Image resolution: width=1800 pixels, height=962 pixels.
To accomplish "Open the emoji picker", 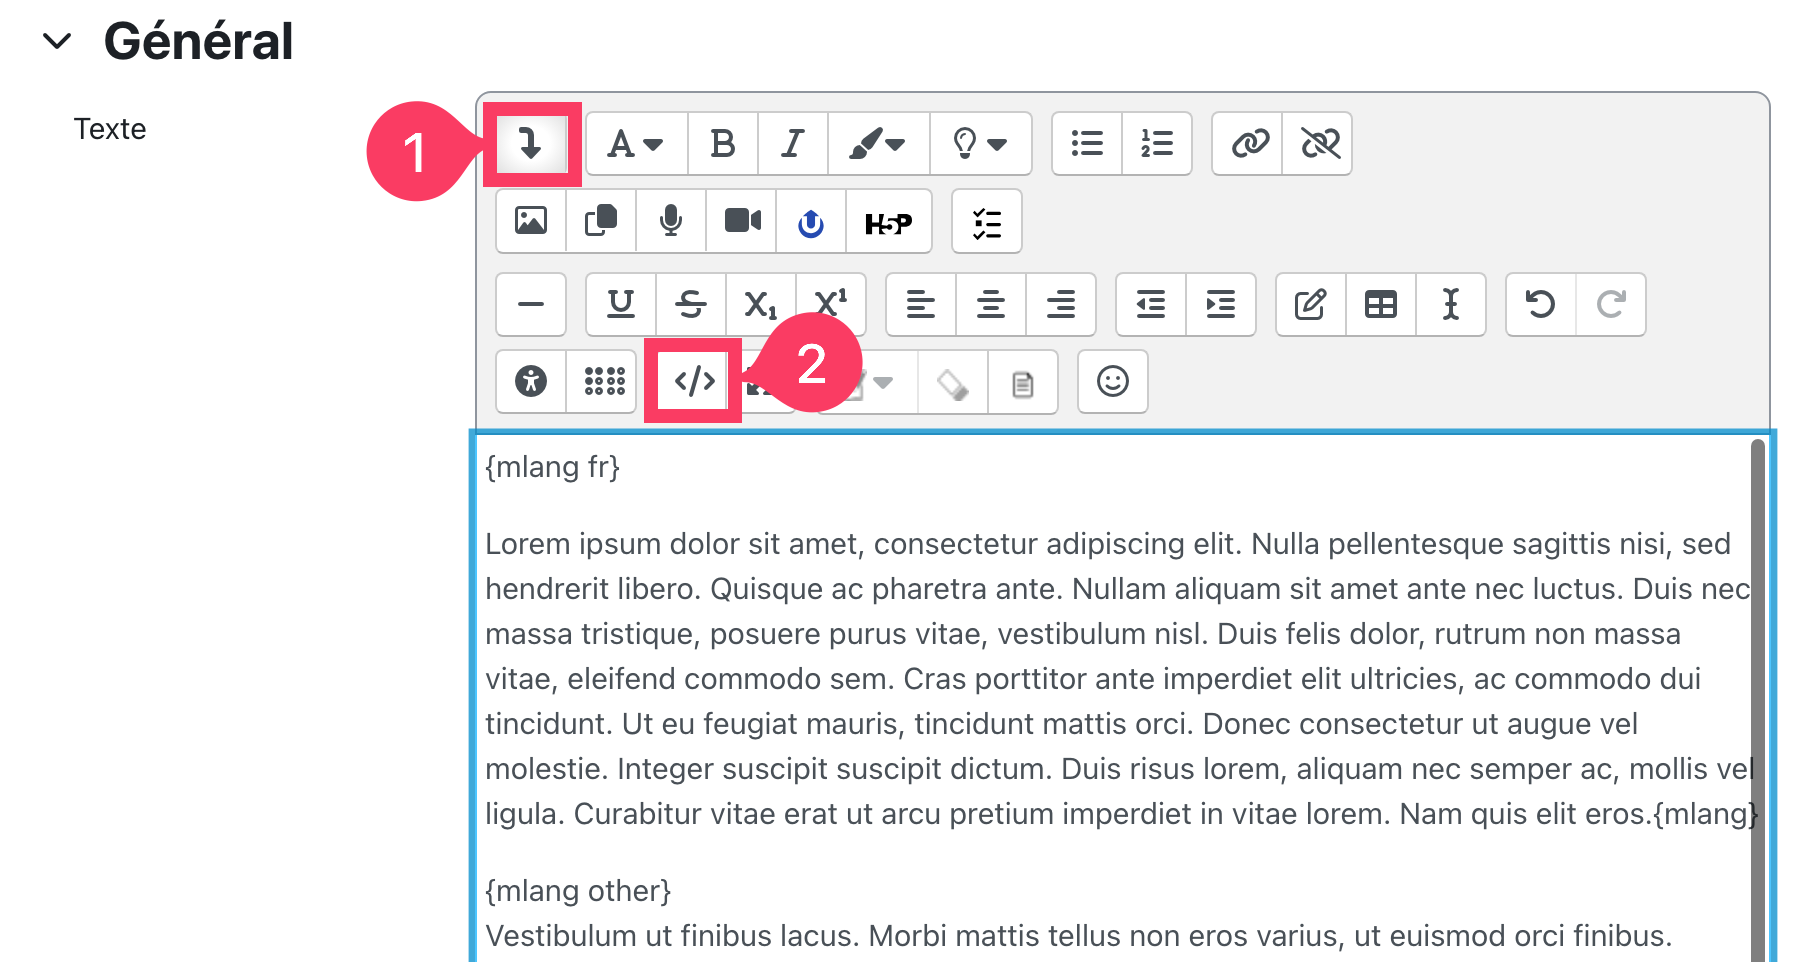I will click(x=1112, y=381).
